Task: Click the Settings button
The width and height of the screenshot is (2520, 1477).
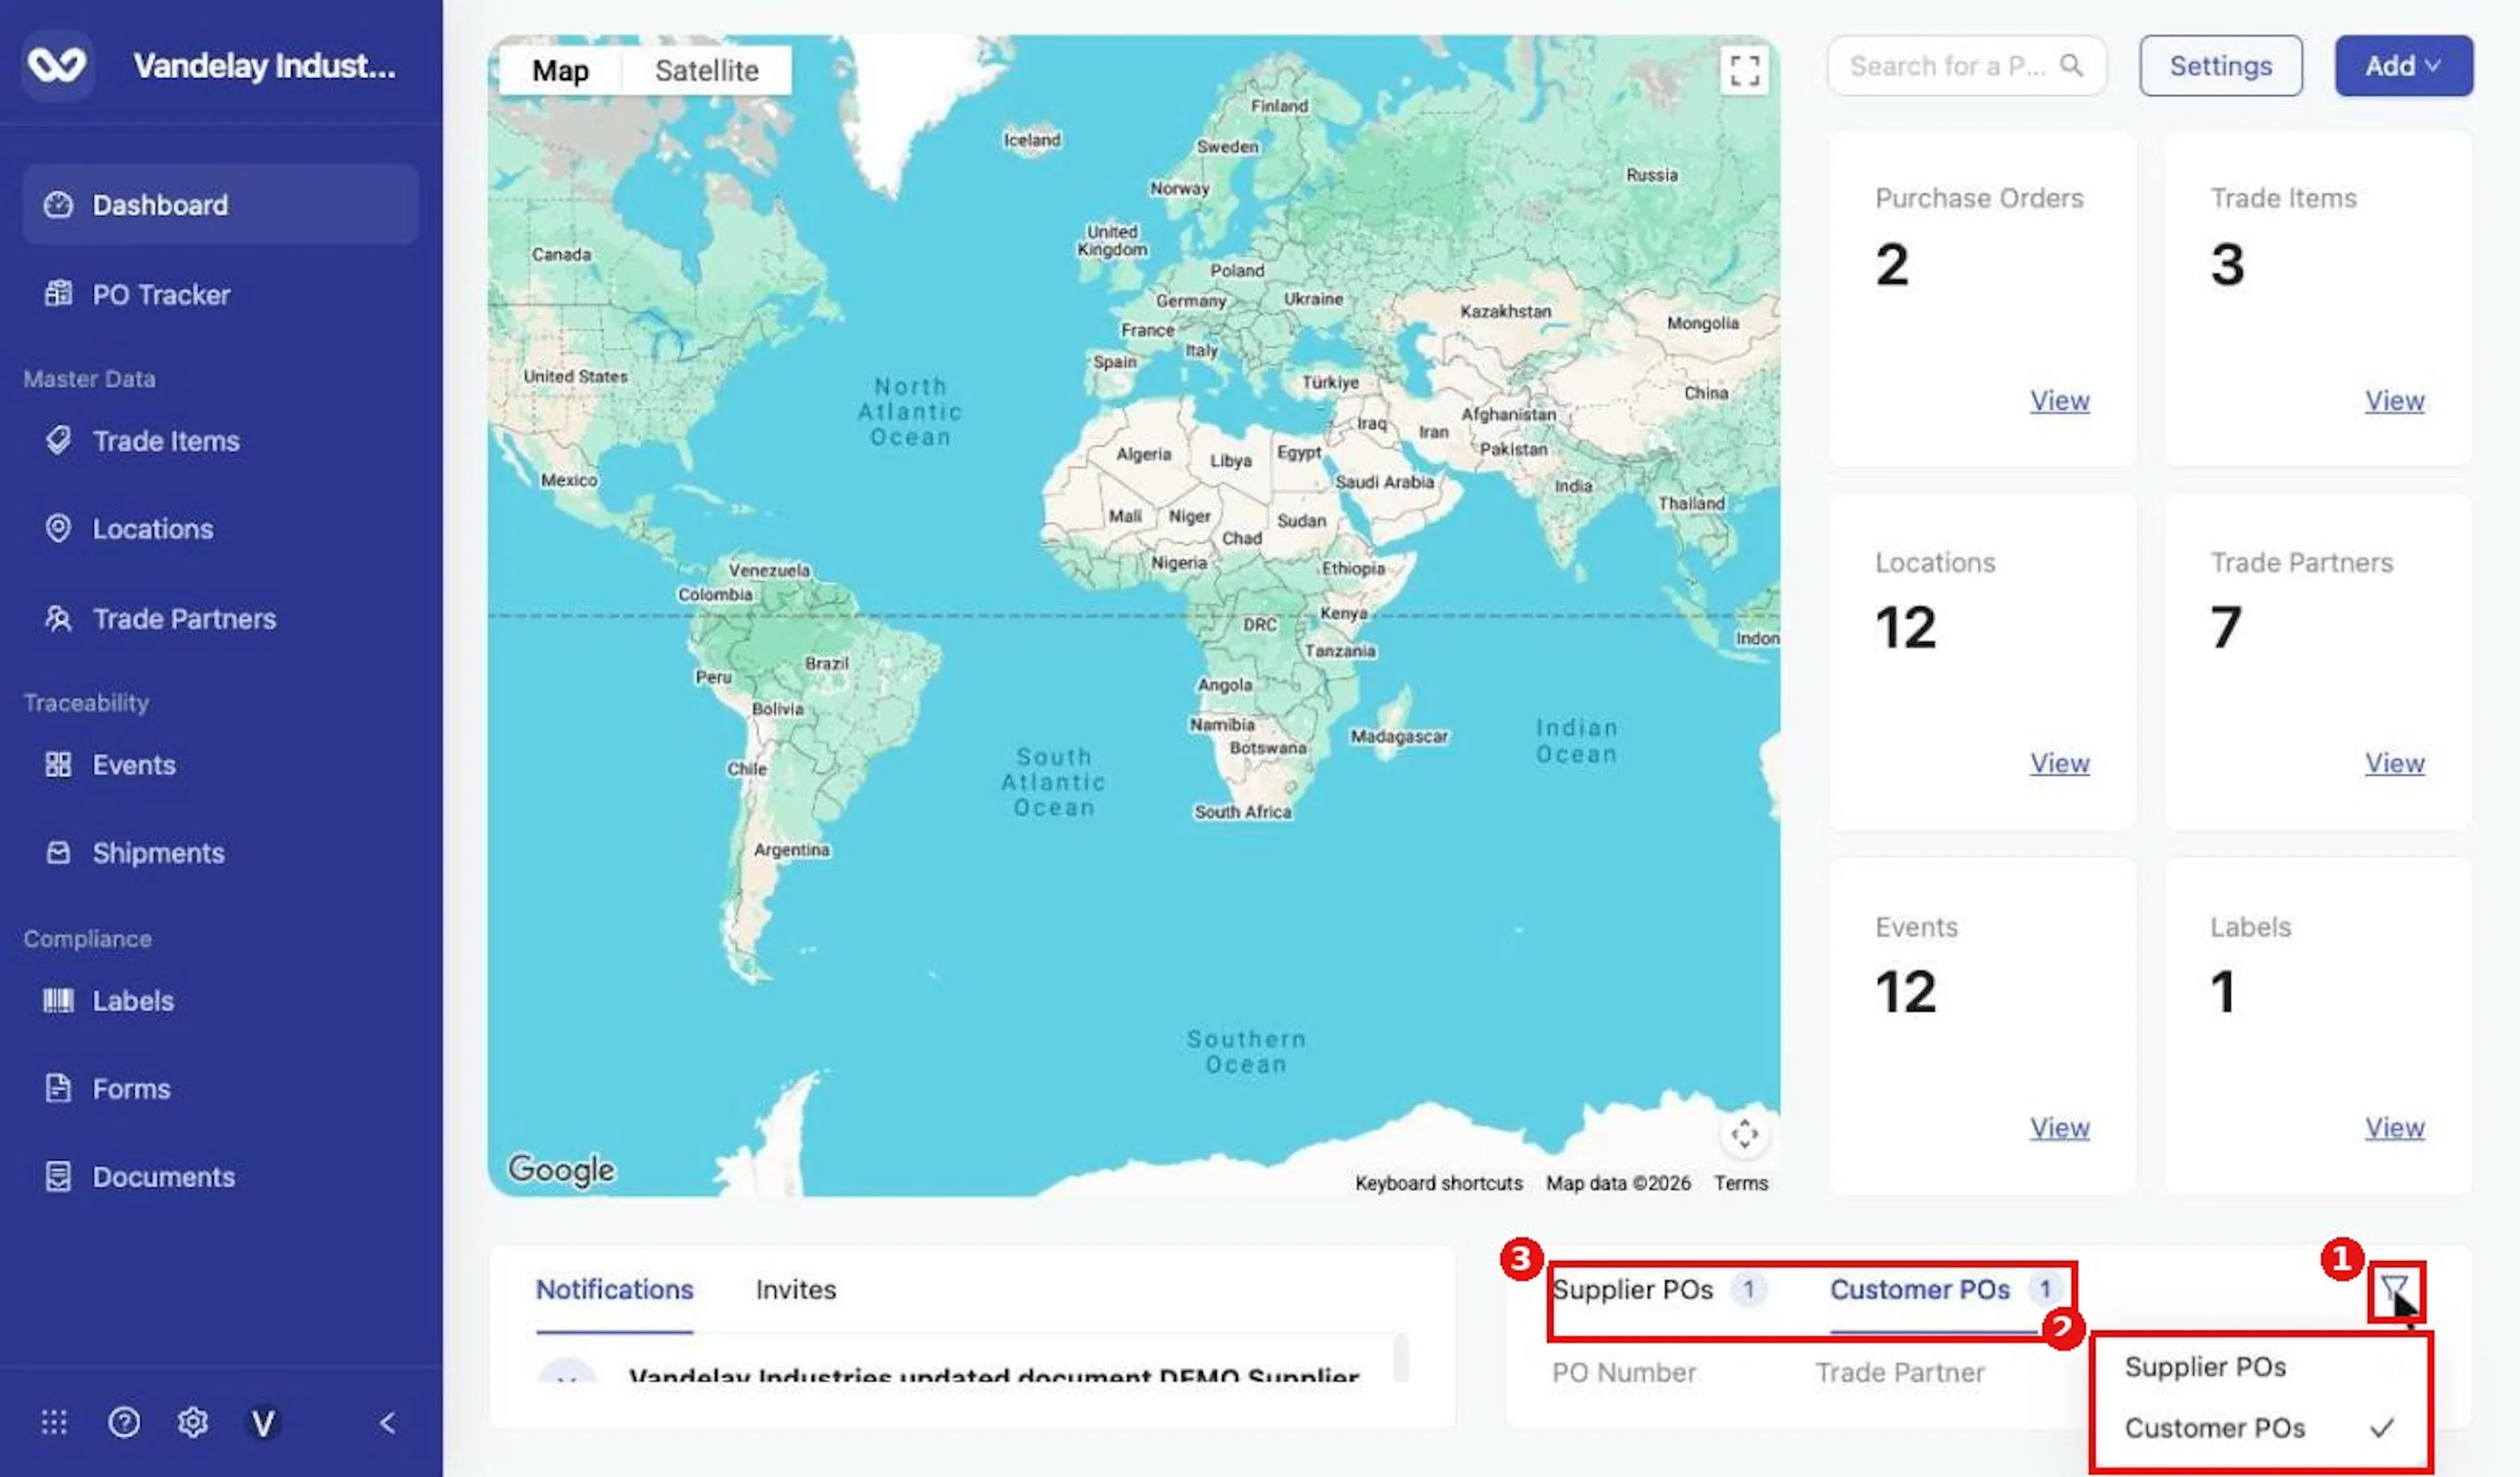Action: pos(2220,66)
